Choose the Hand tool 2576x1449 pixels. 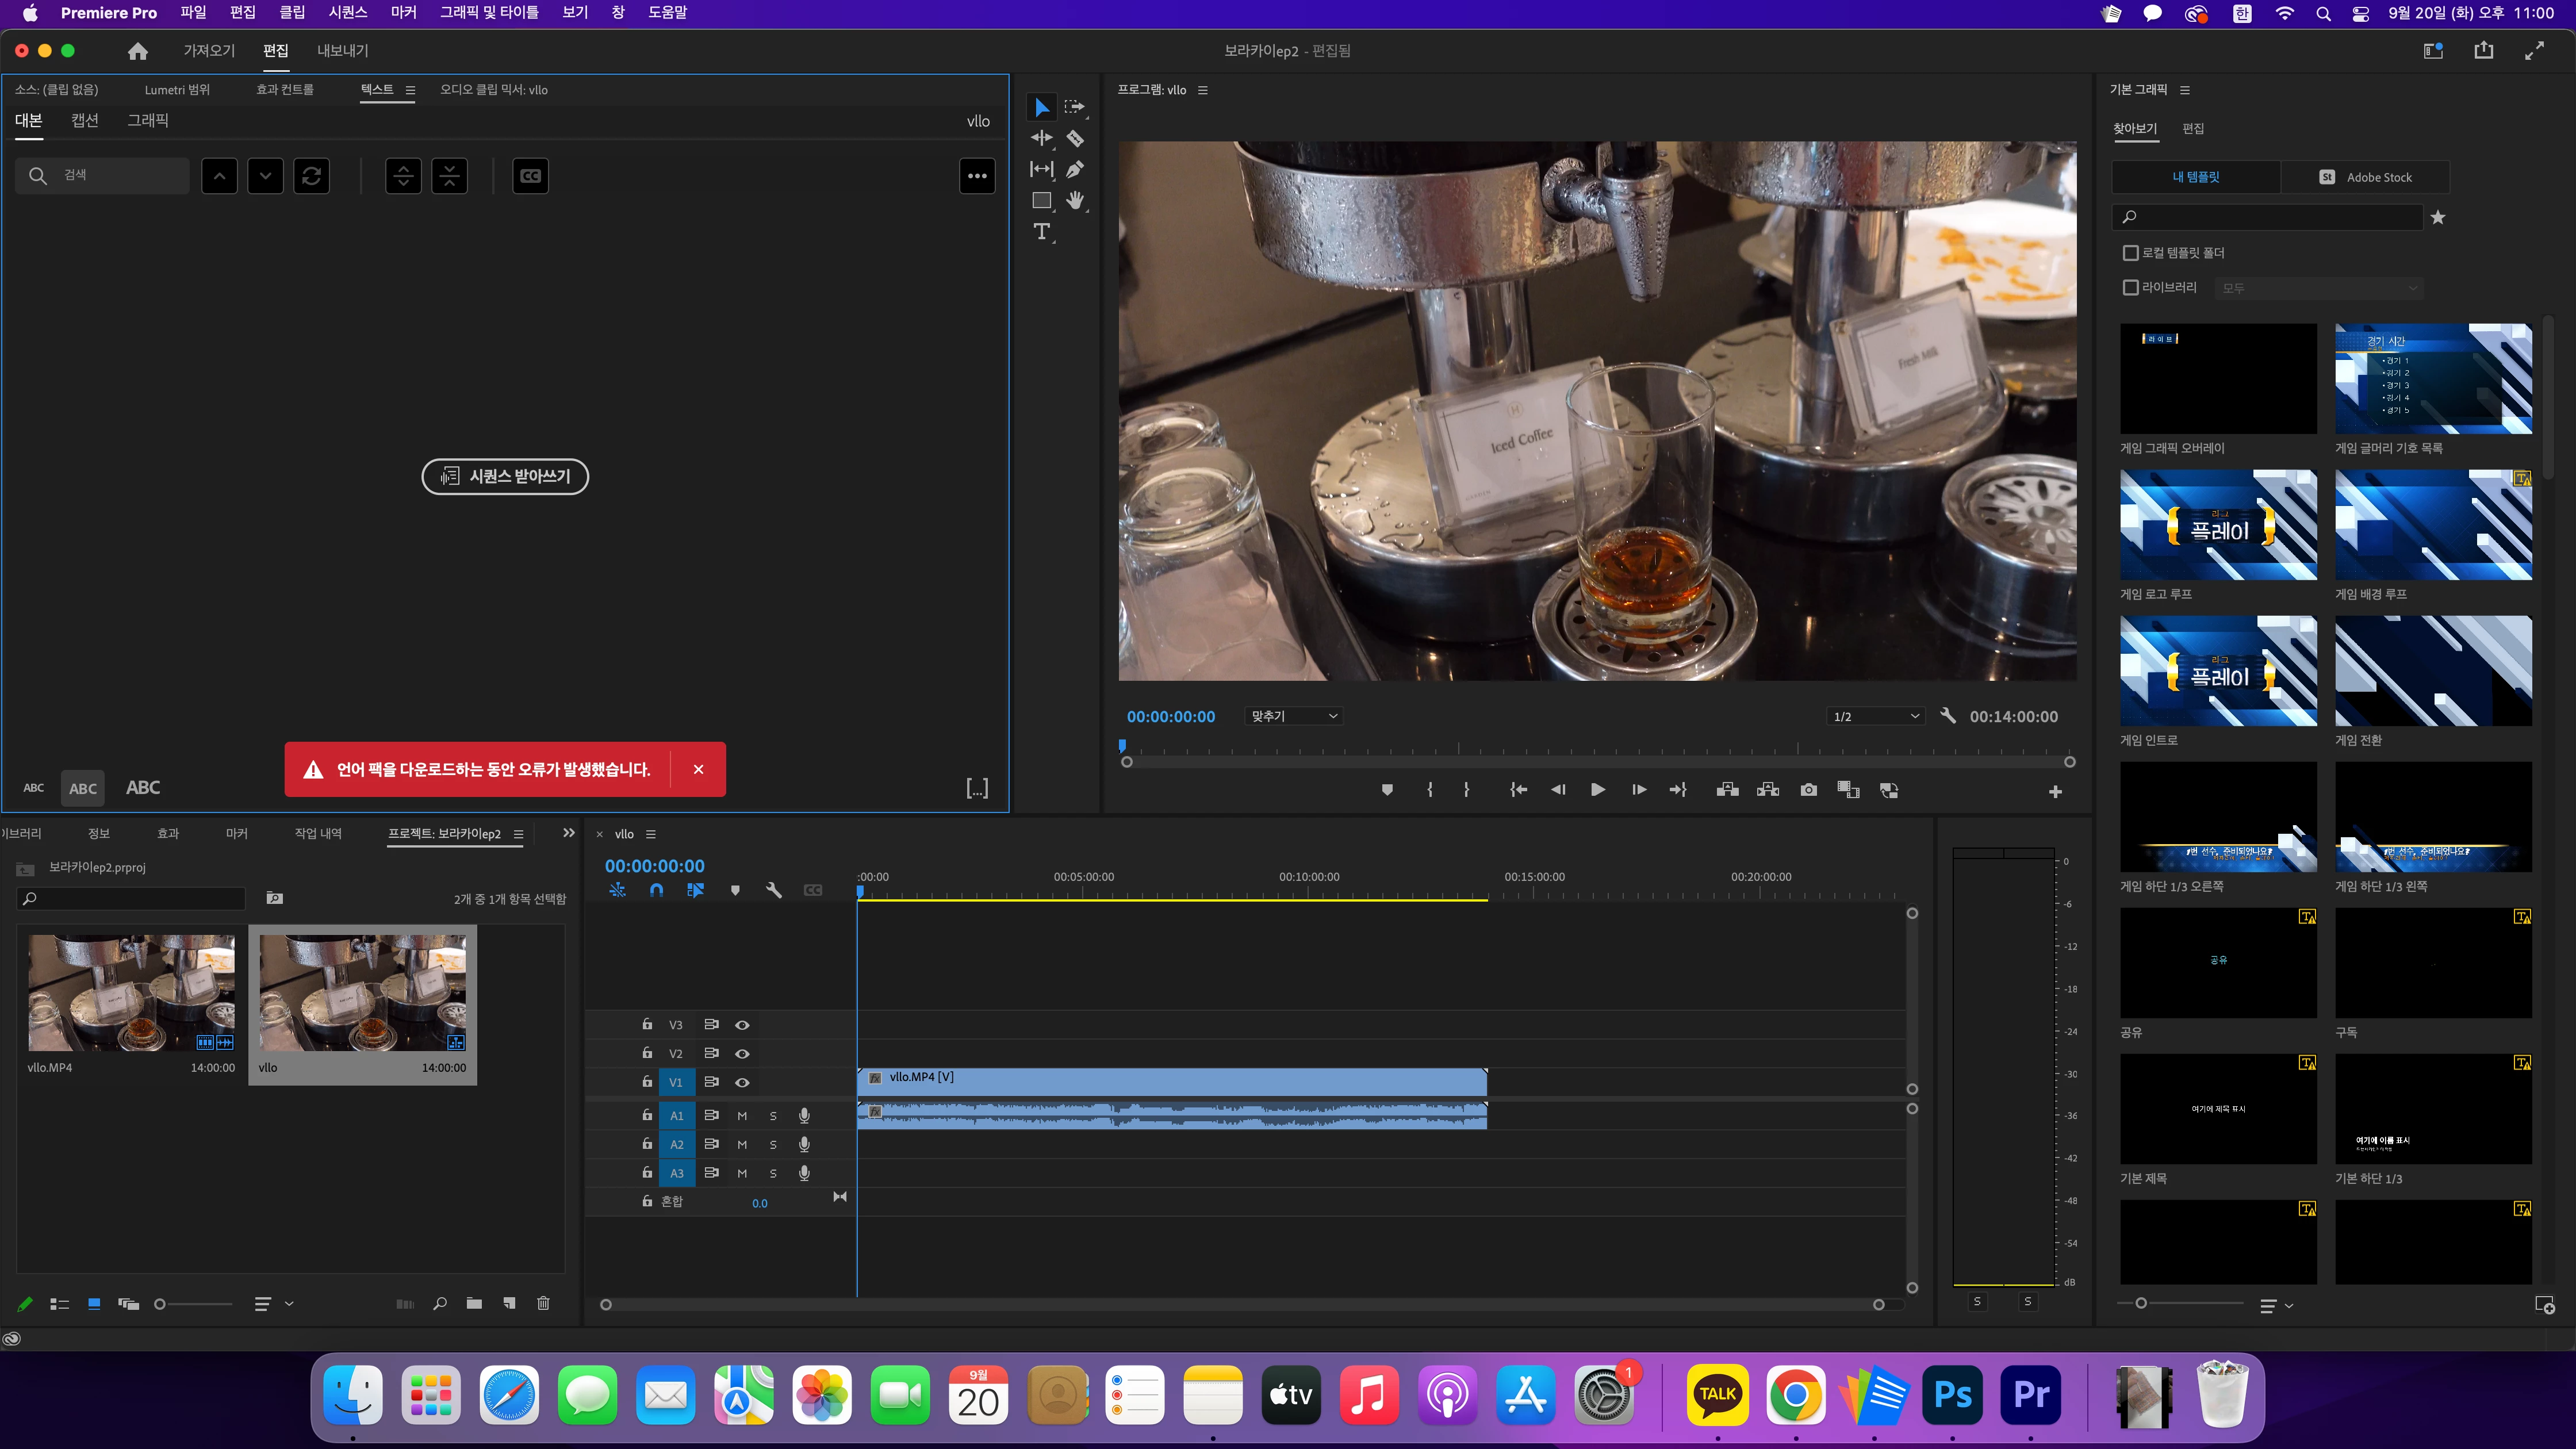(x=1075, y=200)
